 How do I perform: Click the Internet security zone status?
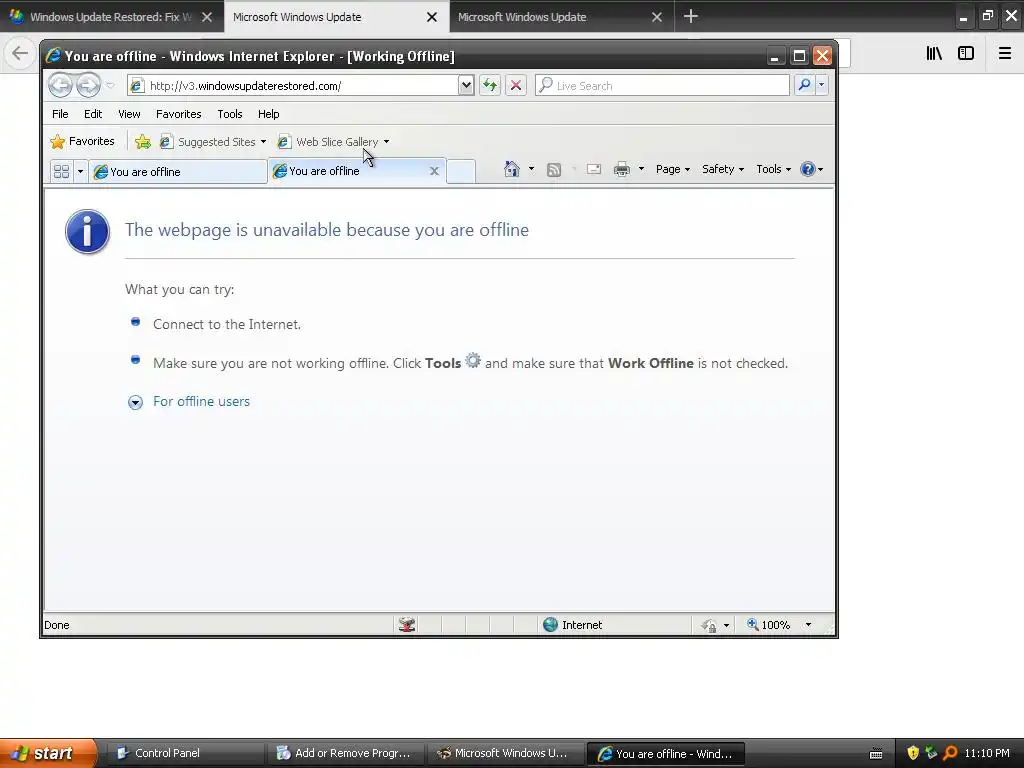pos(582,625)
